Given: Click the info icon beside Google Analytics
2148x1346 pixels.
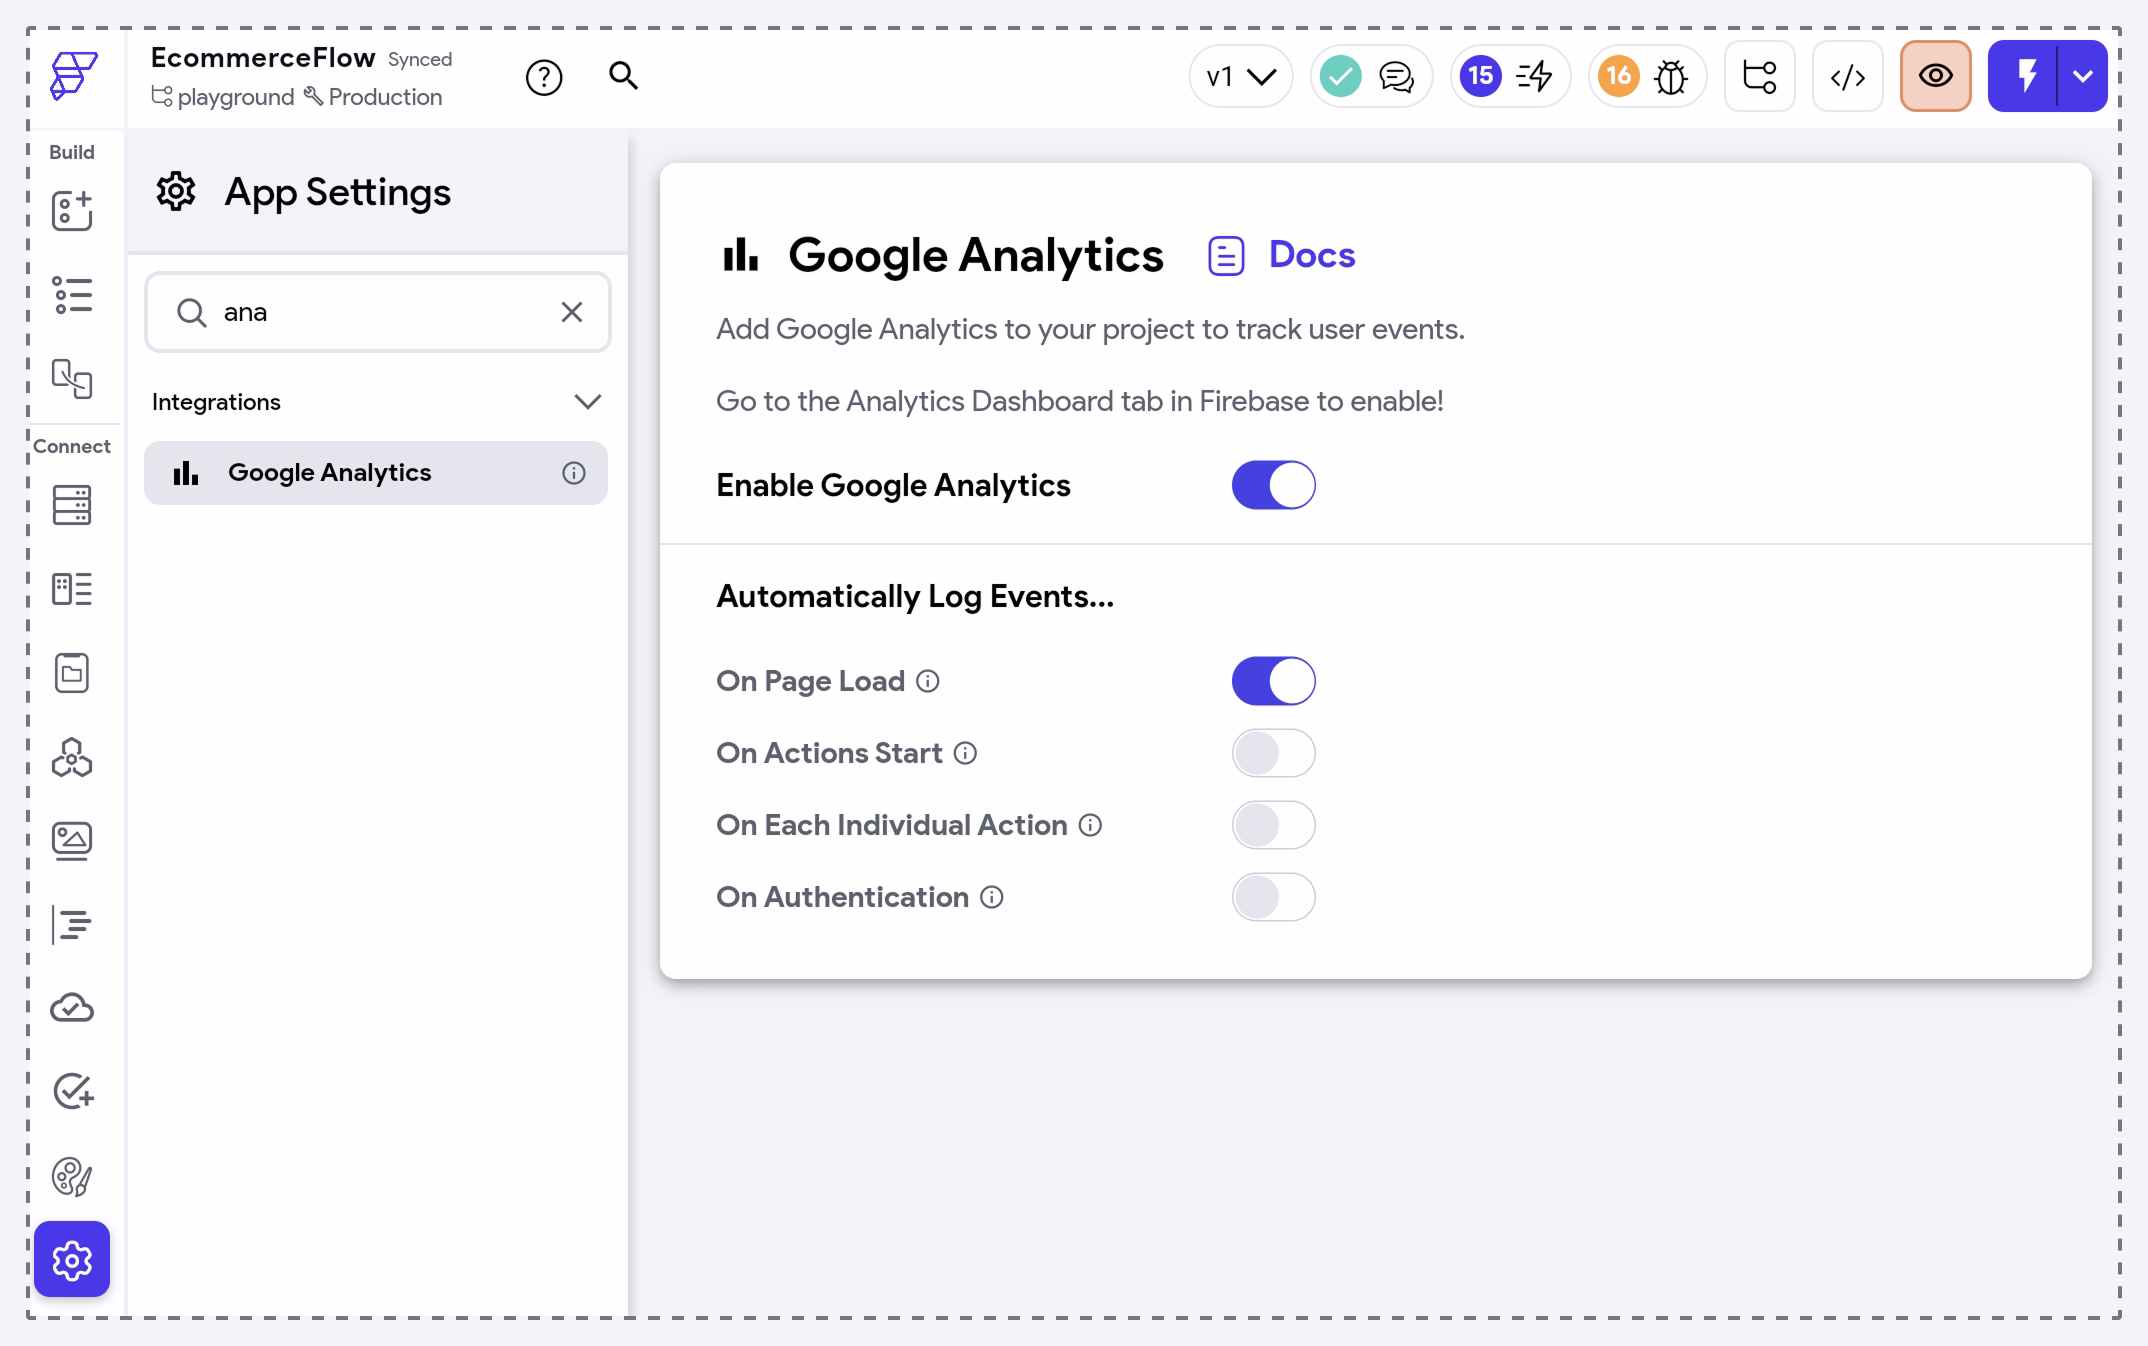Looking at the screenshot, I should pos(573,473).
